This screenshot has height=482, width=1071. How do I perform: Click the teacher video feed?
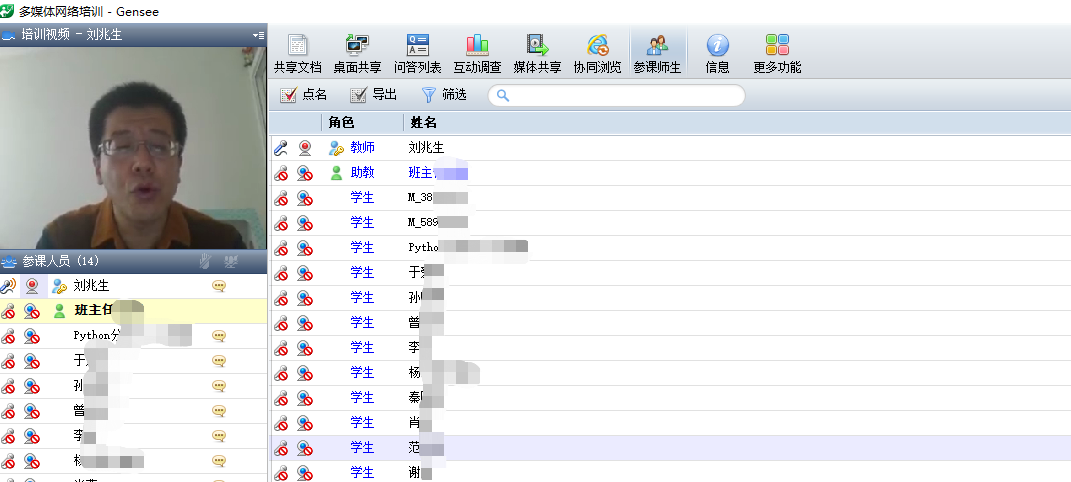click(133, 148)
